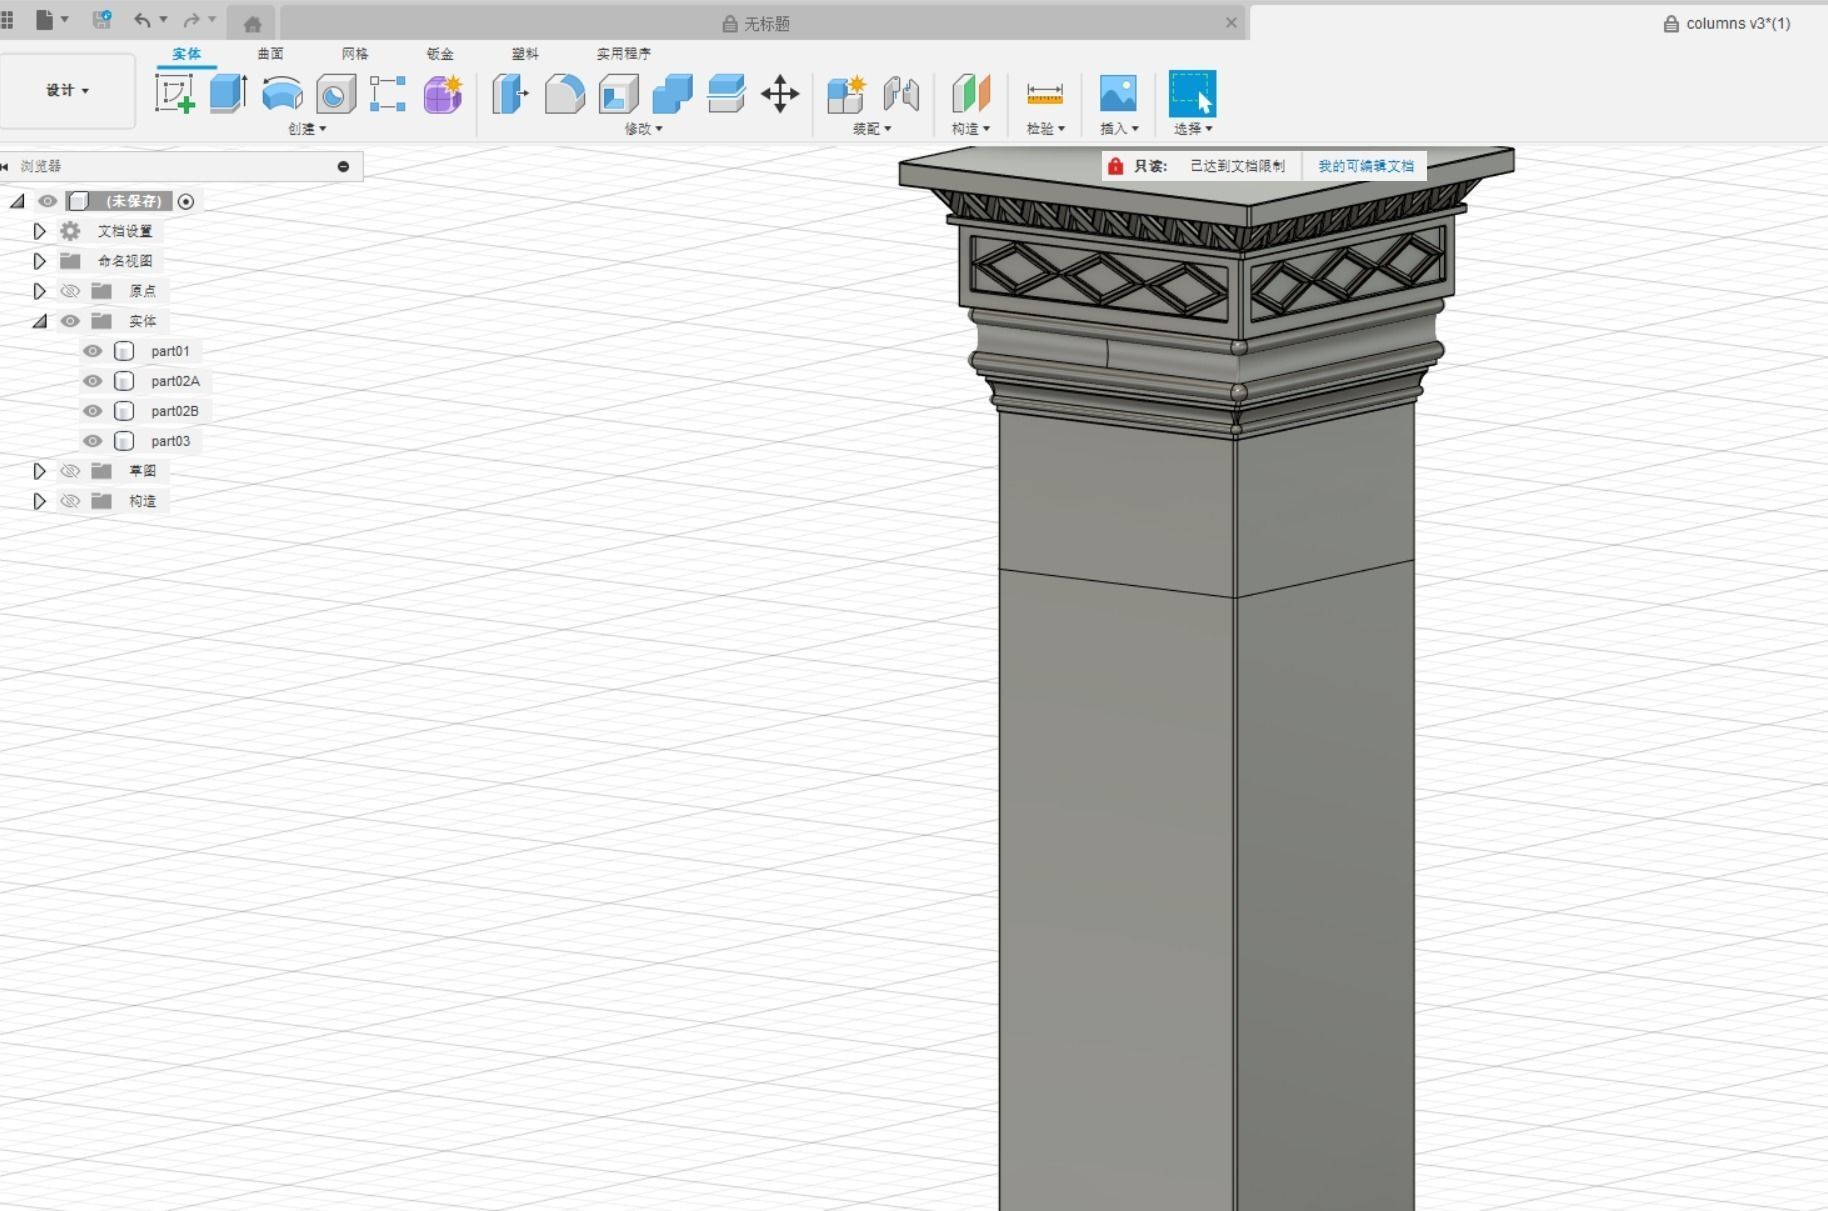Image resolution: width=1828 pixels, height=1211 pixels.
Task: Switch to the 塑料 tab
Action: tap(525, 54)
